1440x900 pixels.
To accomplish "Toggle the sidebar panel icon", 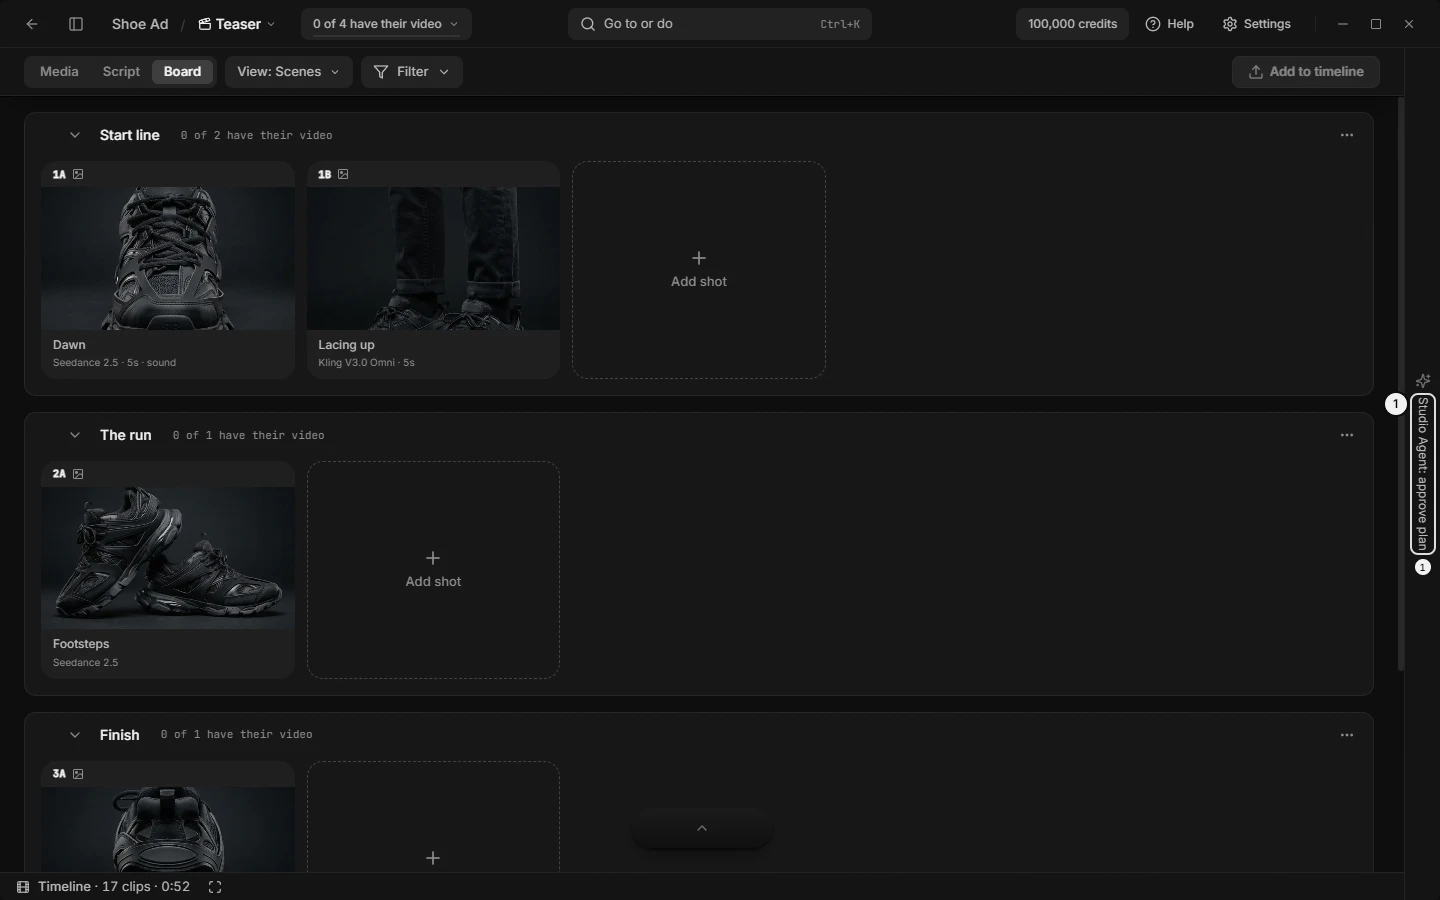I will pos(76,24).
